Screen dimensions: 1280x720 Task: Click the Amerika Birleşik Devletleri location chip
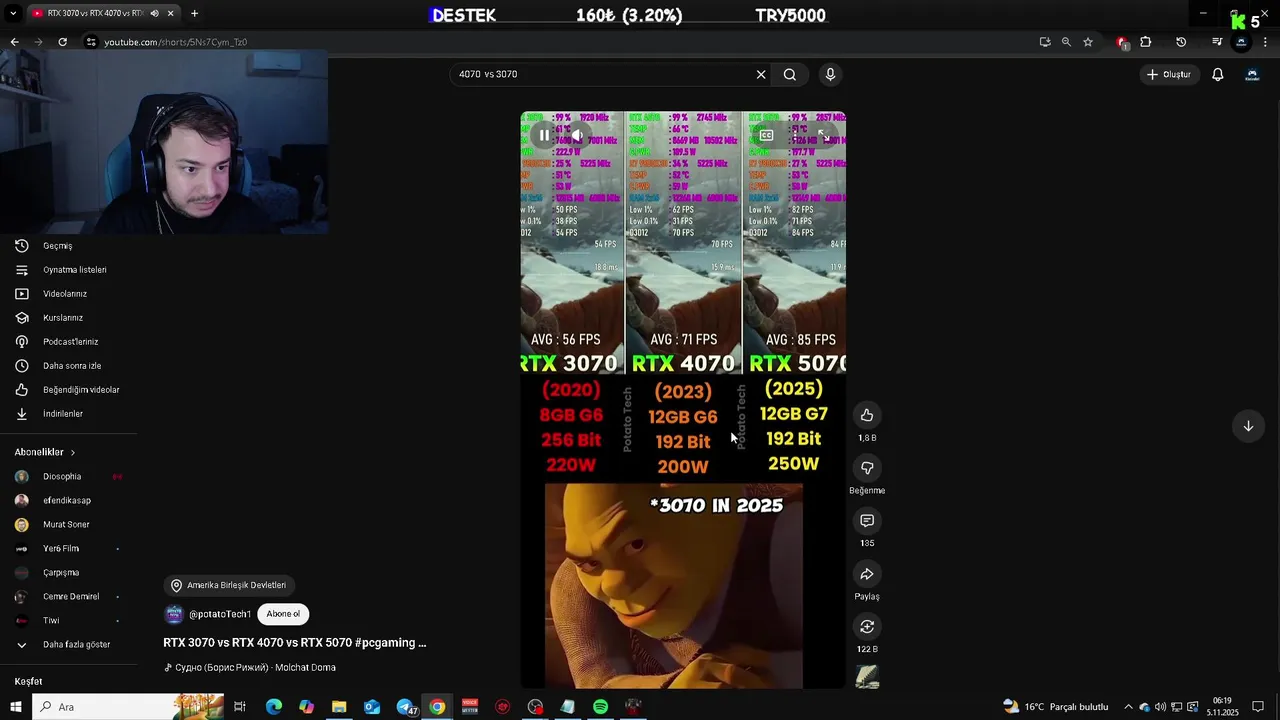point(229,585)
